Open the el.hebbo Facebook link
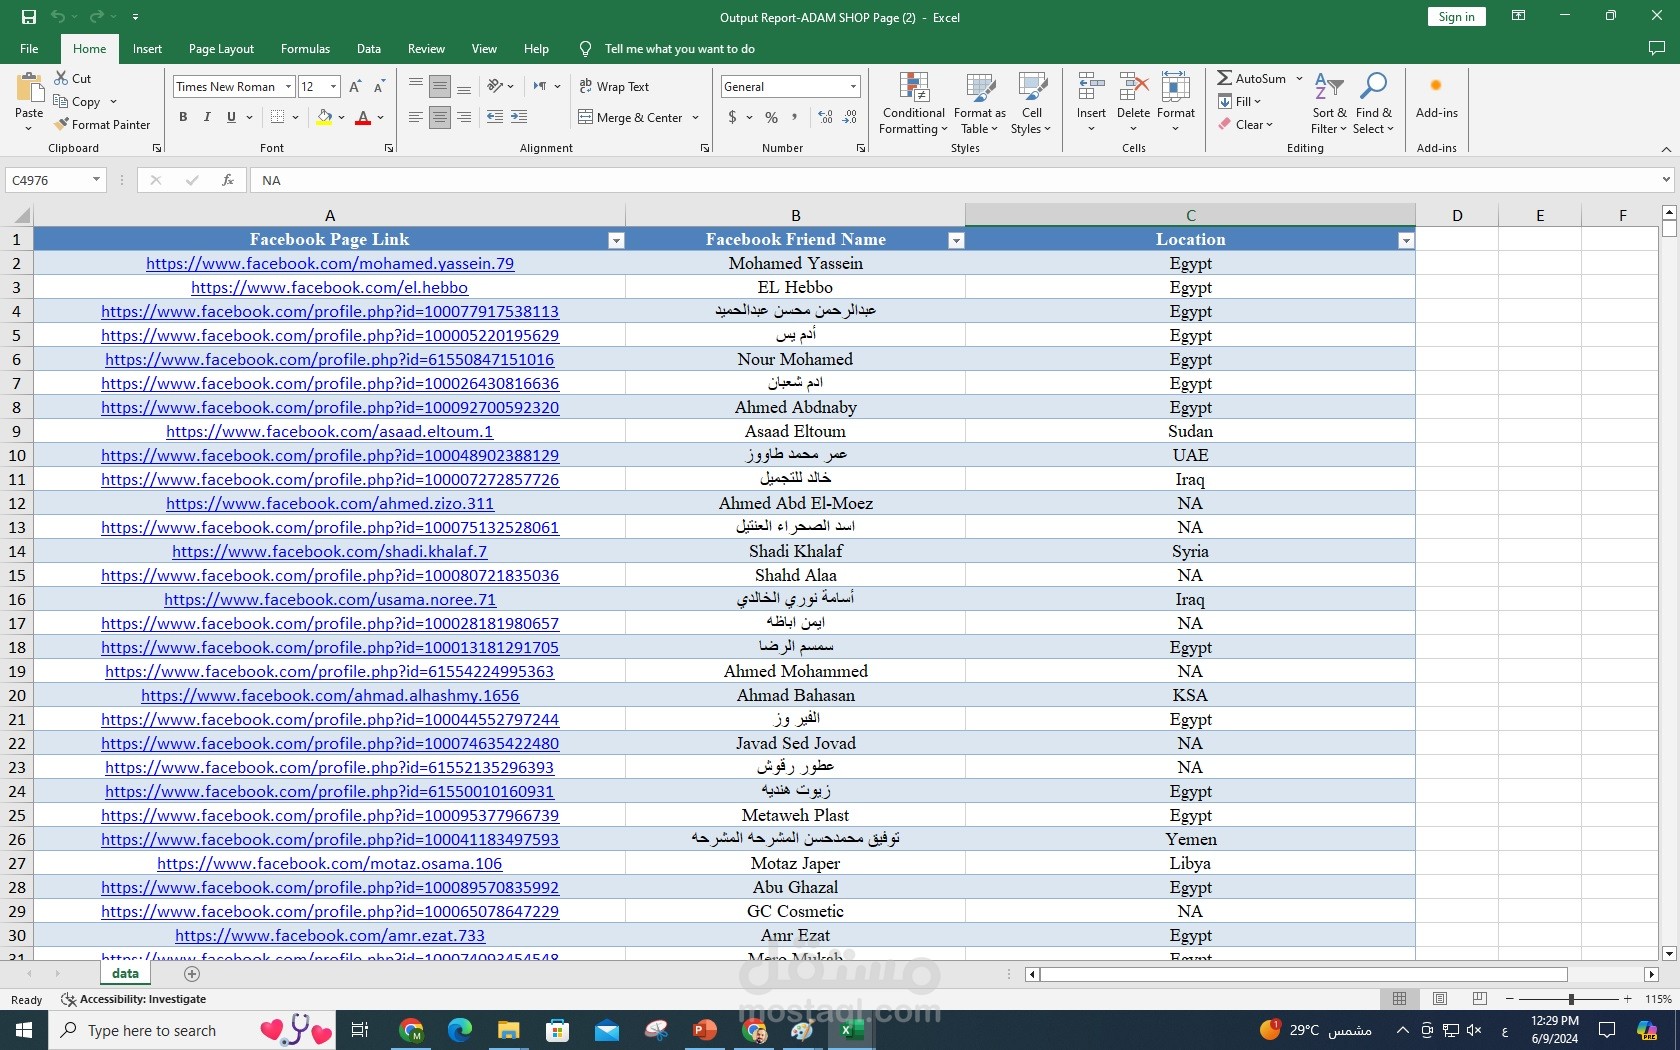This screenshot has height=1050, width=1680. (330, 288)
